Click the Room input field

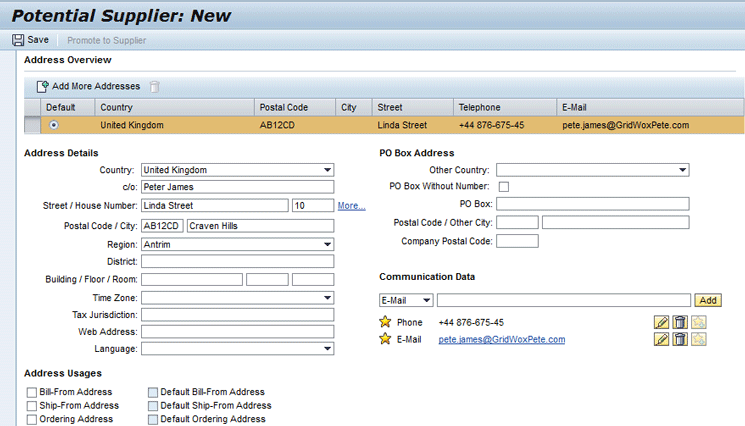pos(313,279)
